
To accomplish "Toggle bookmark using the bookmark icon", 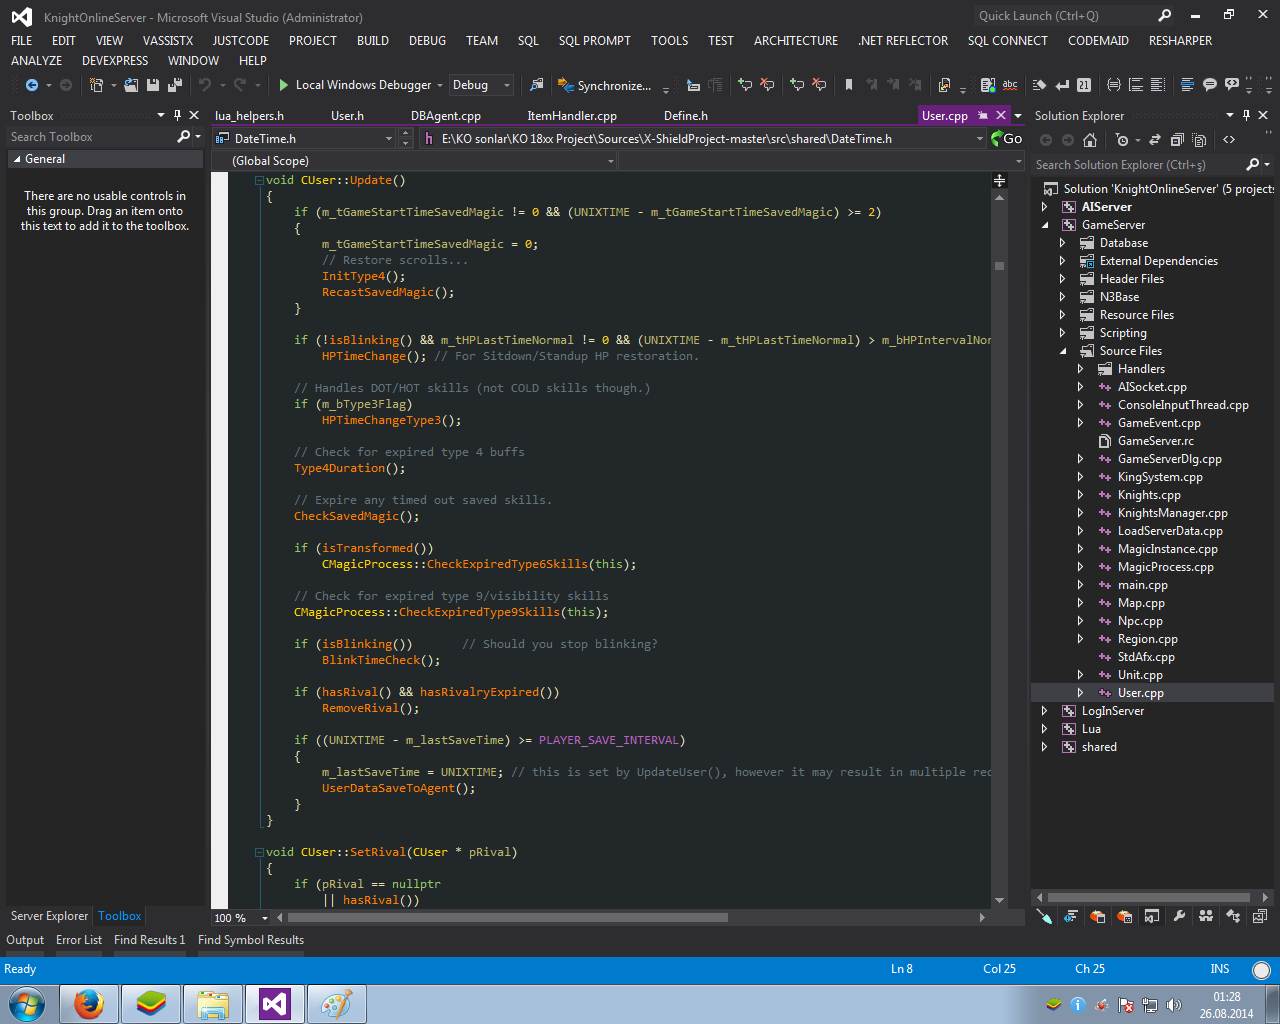I will [849, 85].
